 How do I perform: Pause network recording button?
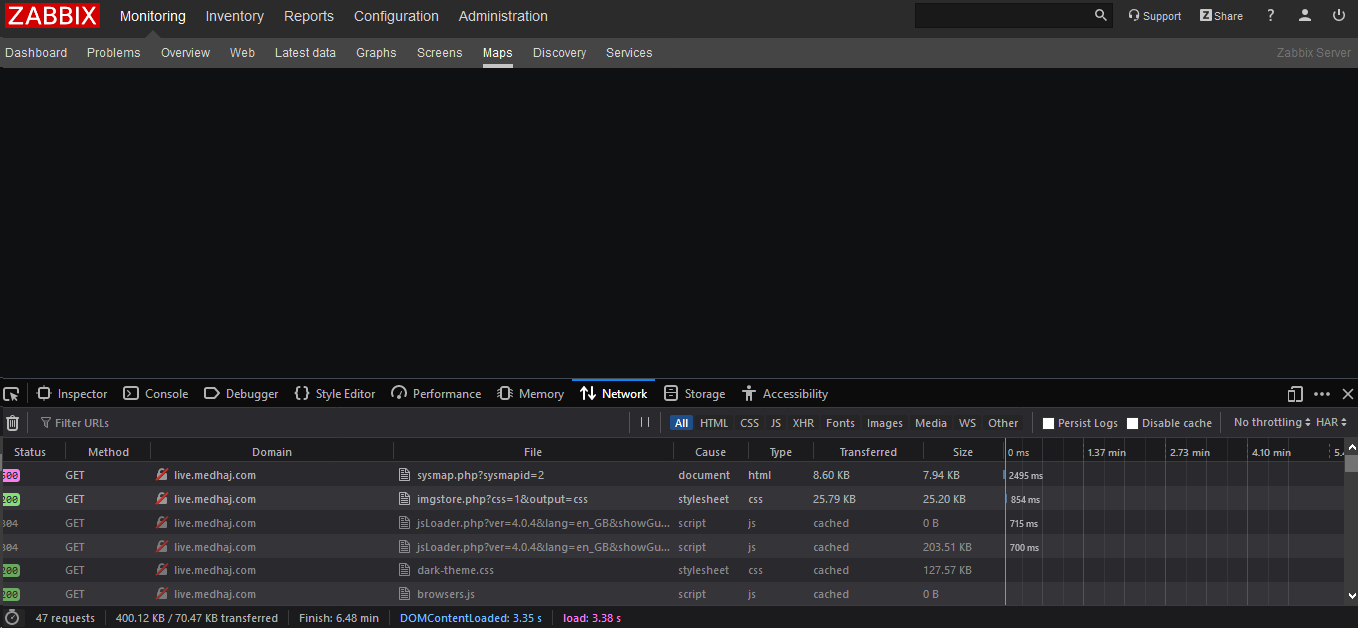tap(645, 423)
